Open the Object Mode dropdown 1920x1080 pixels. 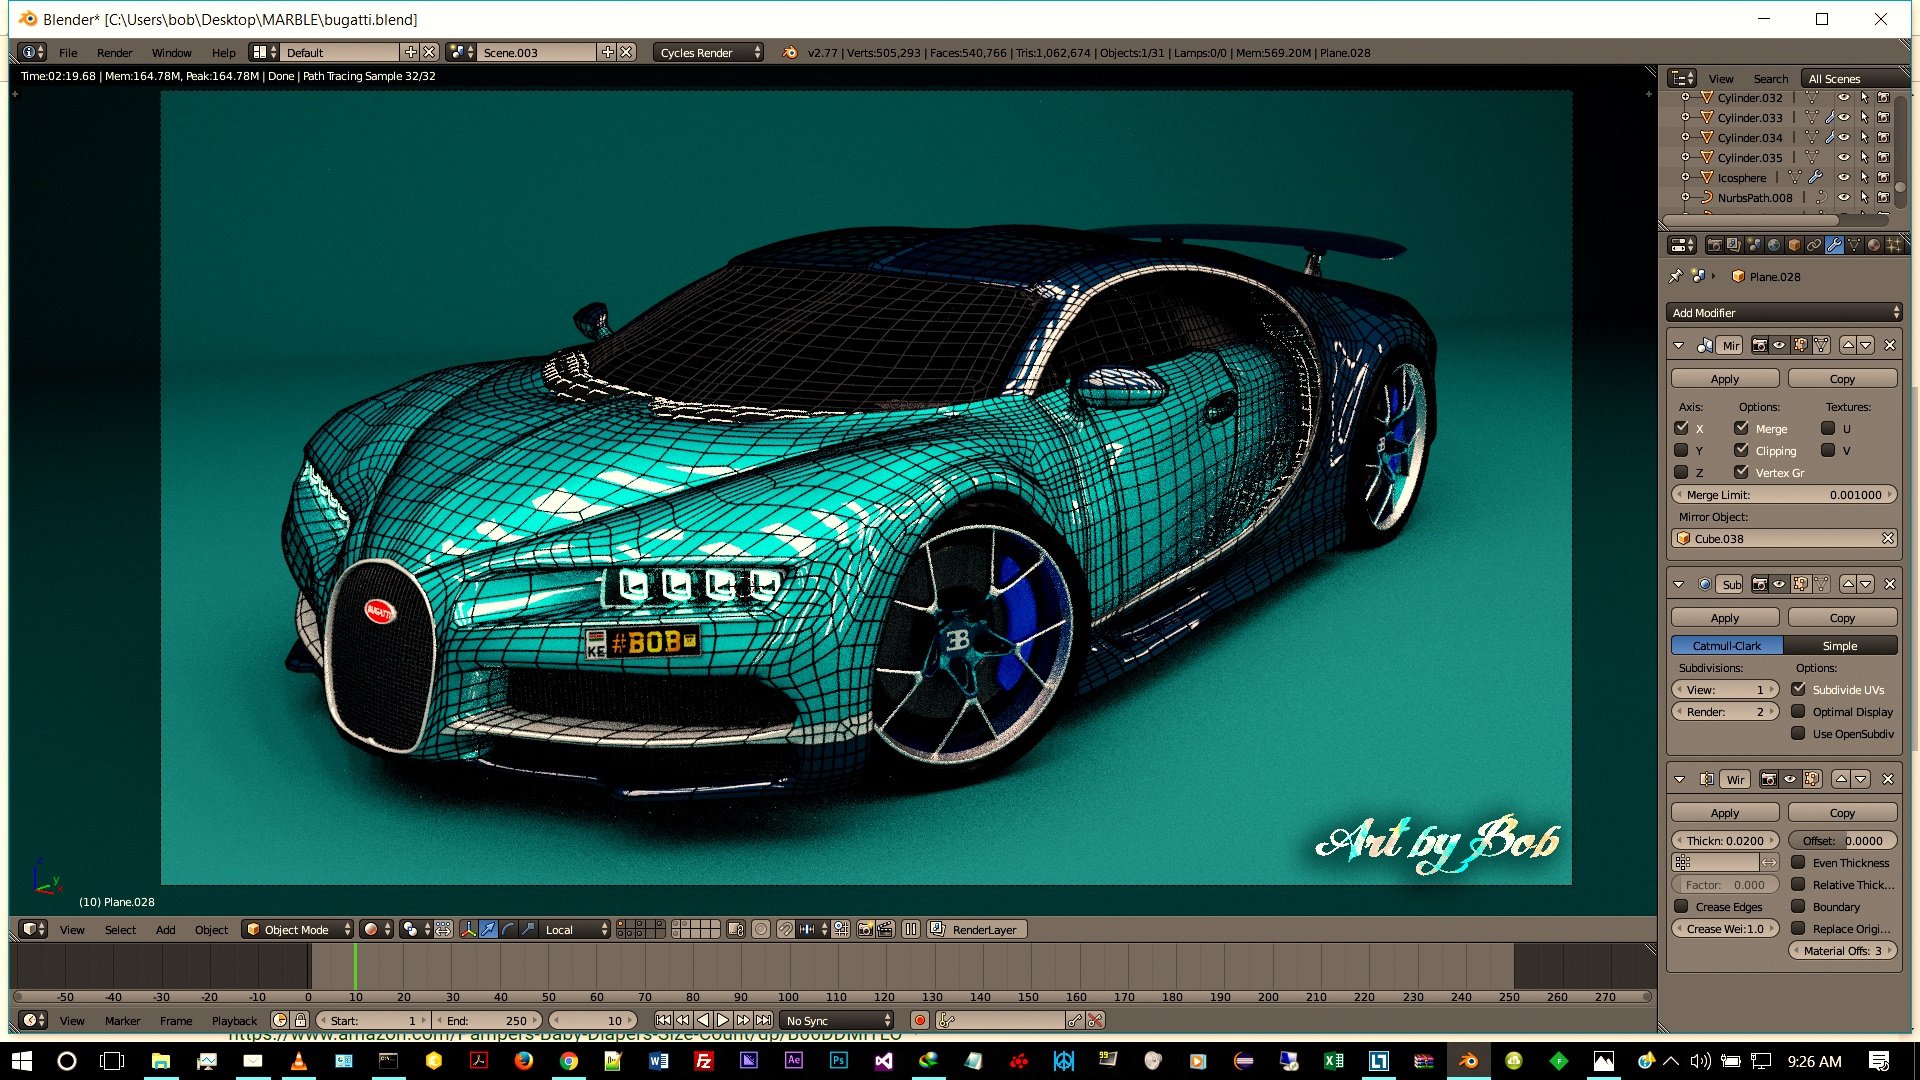point(296,929)
